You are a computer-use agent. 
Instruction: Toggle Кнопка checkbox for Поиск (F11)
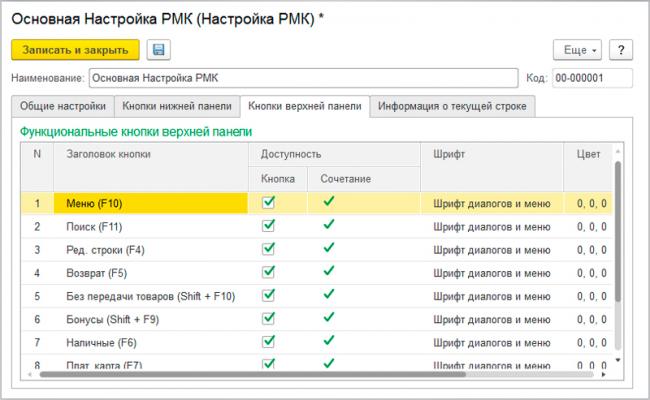pyautogui.click(x=269, y=225)
